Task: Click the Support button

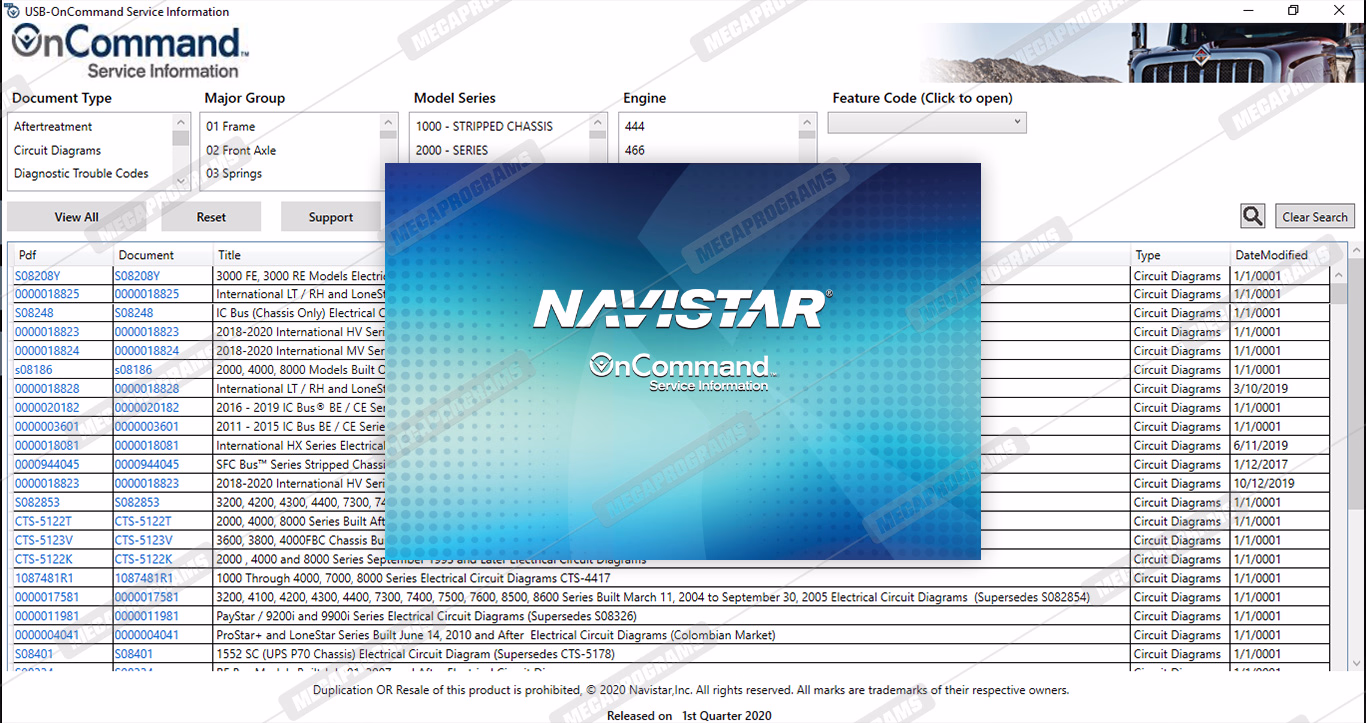Action: coord(330,217)
